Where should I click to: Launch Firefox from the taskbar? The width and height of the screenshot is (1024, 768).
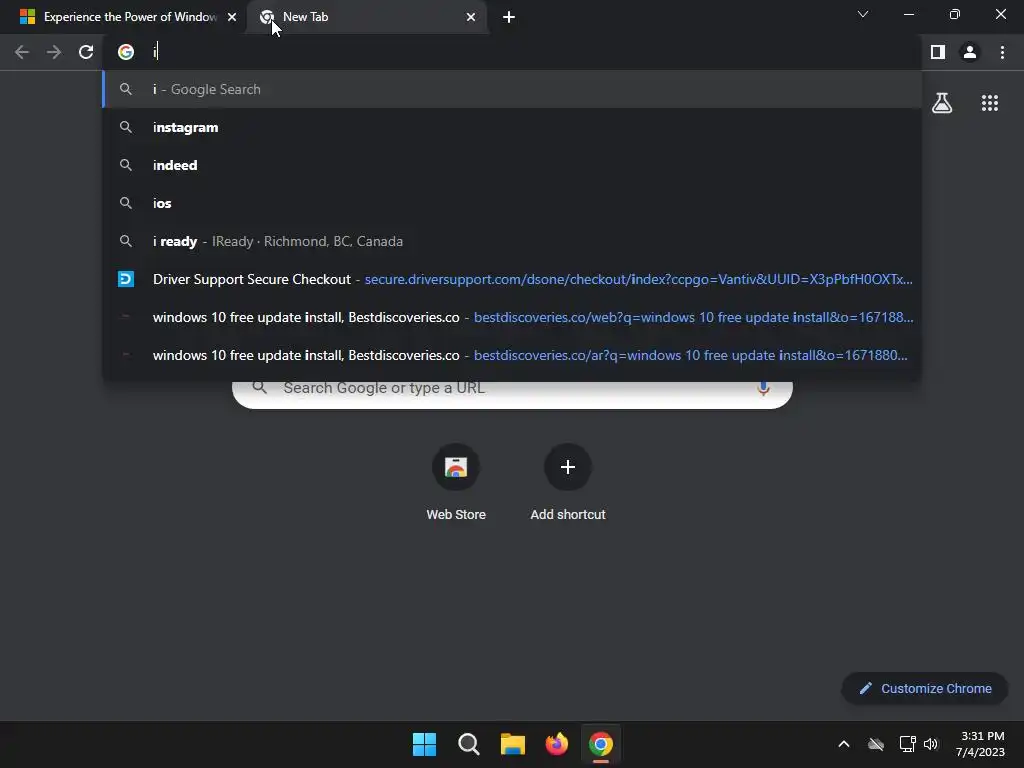pyautogui.click(x=556, y=744)
